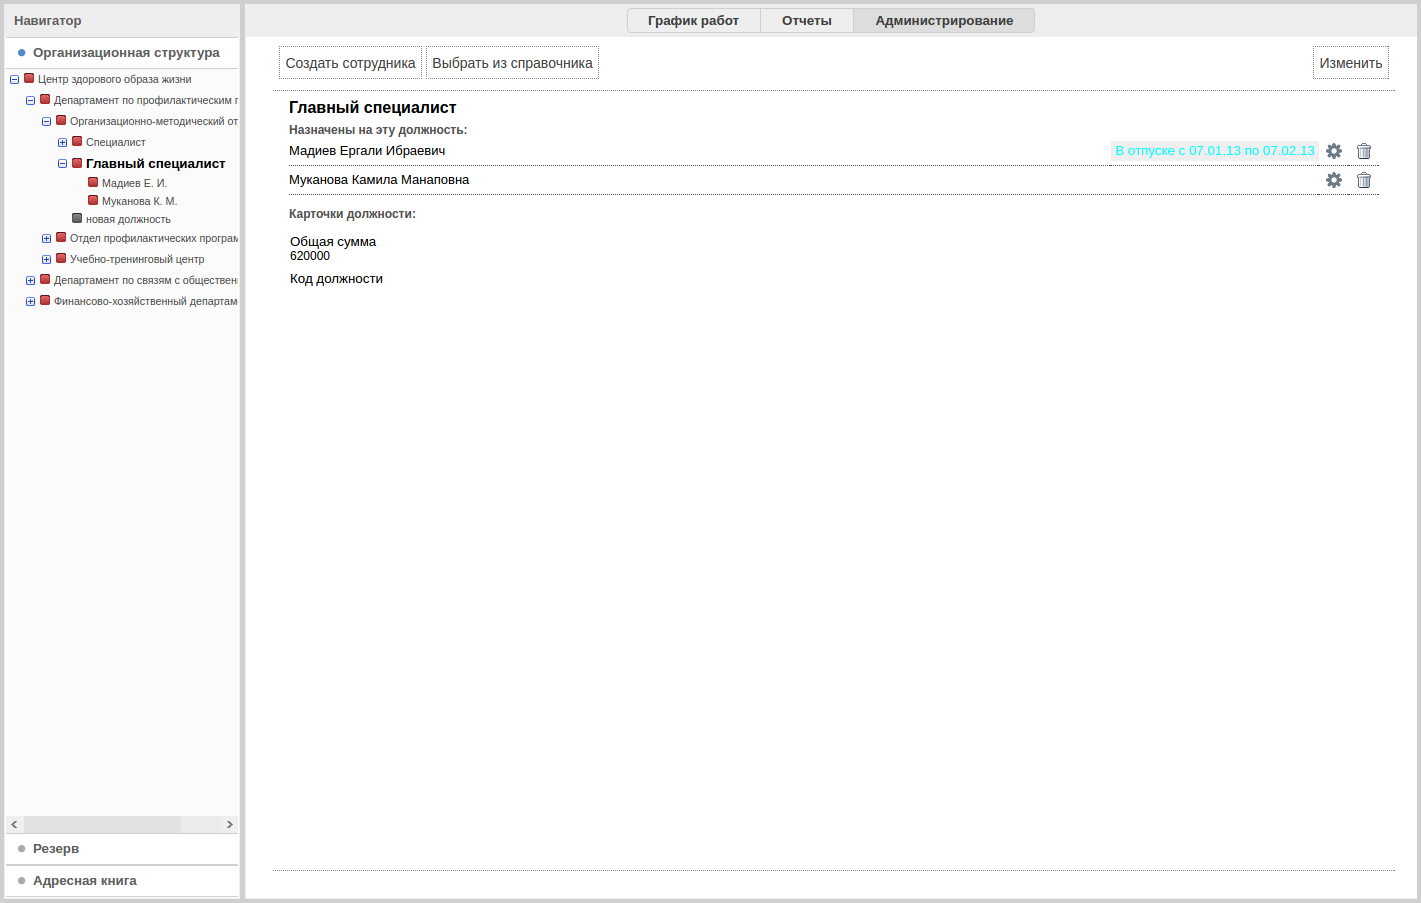Click the Код должности label
The image size is (1421, 903).
click(336, 279)
